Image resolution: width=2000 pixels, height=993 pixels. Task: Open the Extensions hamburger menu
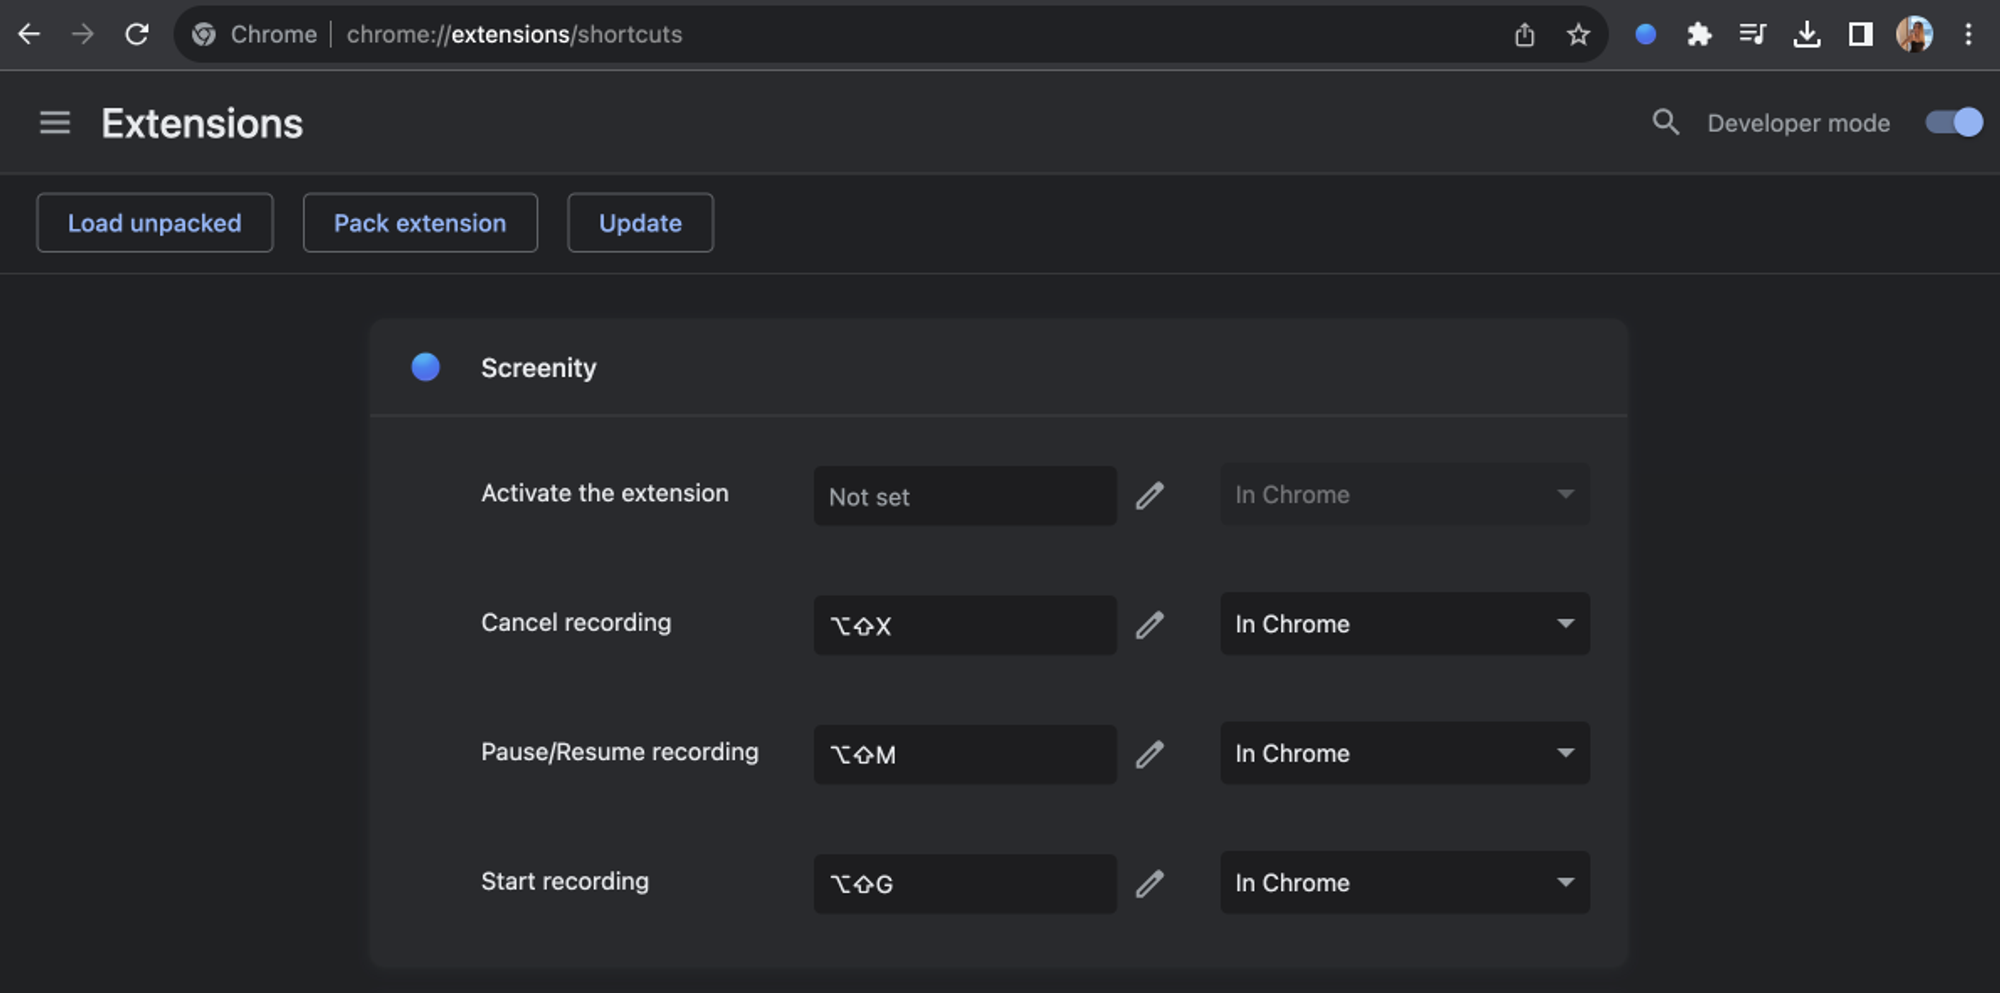pyautogui.click(x=55, y=123)
